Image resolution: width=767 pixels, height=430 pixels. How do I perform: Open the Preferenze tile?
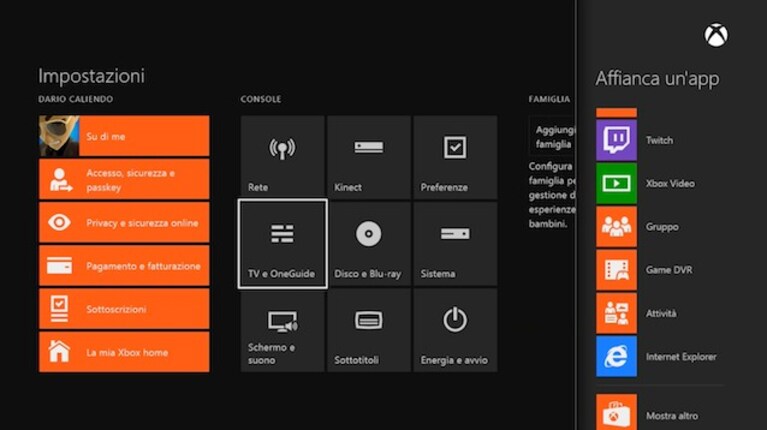tap(455, 157)
